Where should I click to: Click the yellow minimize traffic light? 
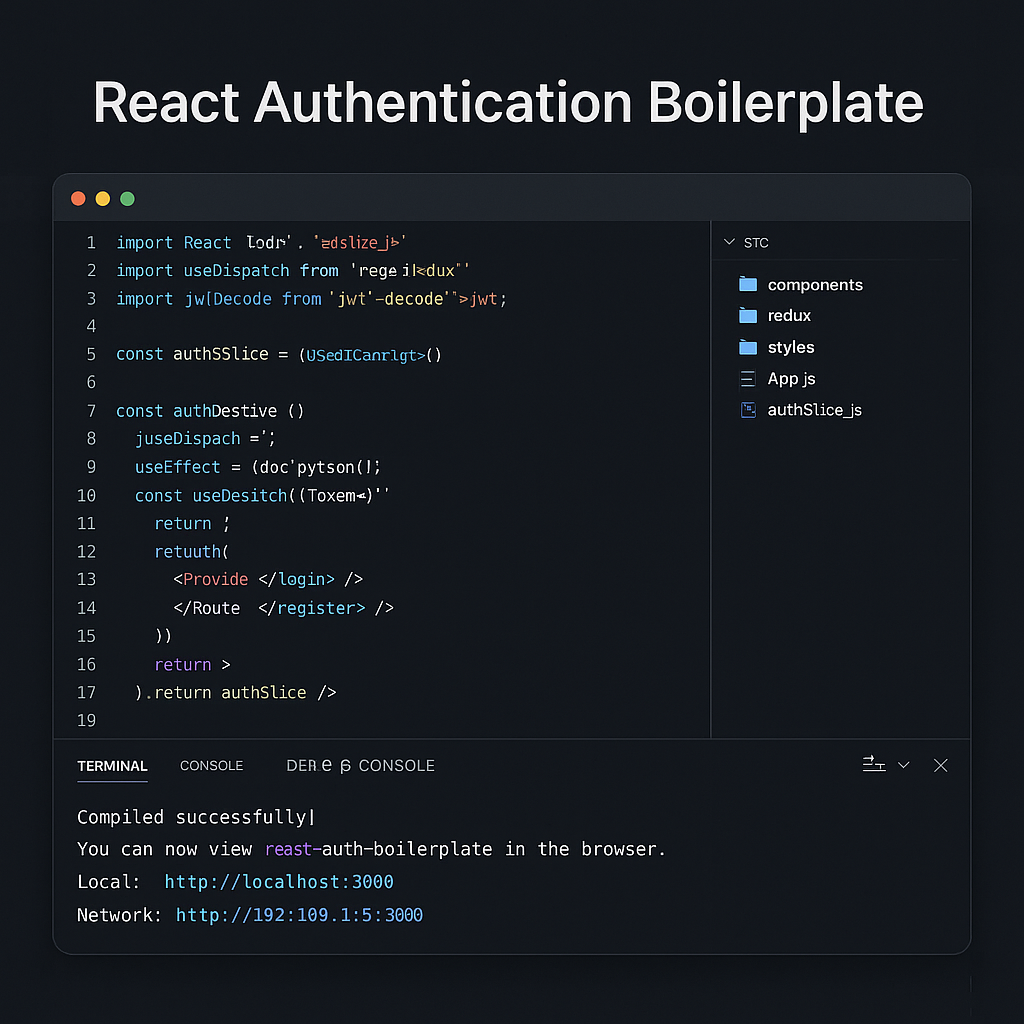click(102, 198)
